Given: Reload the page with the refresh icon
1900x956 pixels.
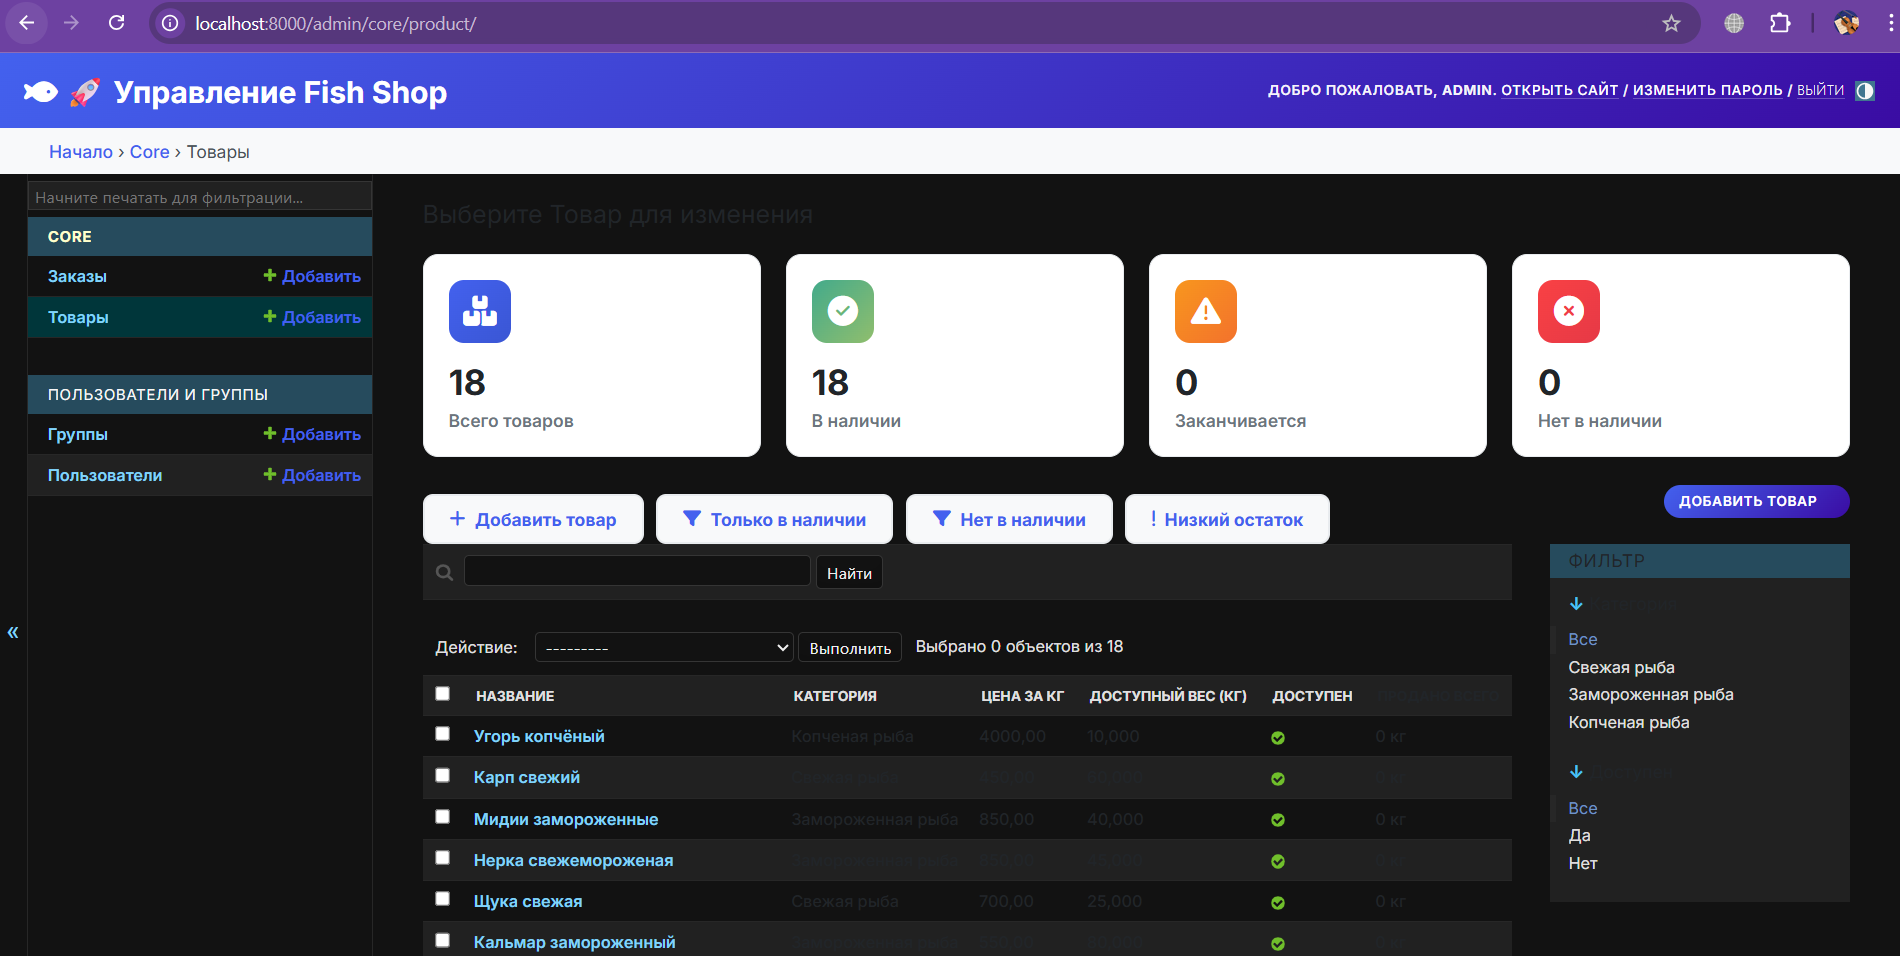Looking at the screenshot, I should [116, 23].
